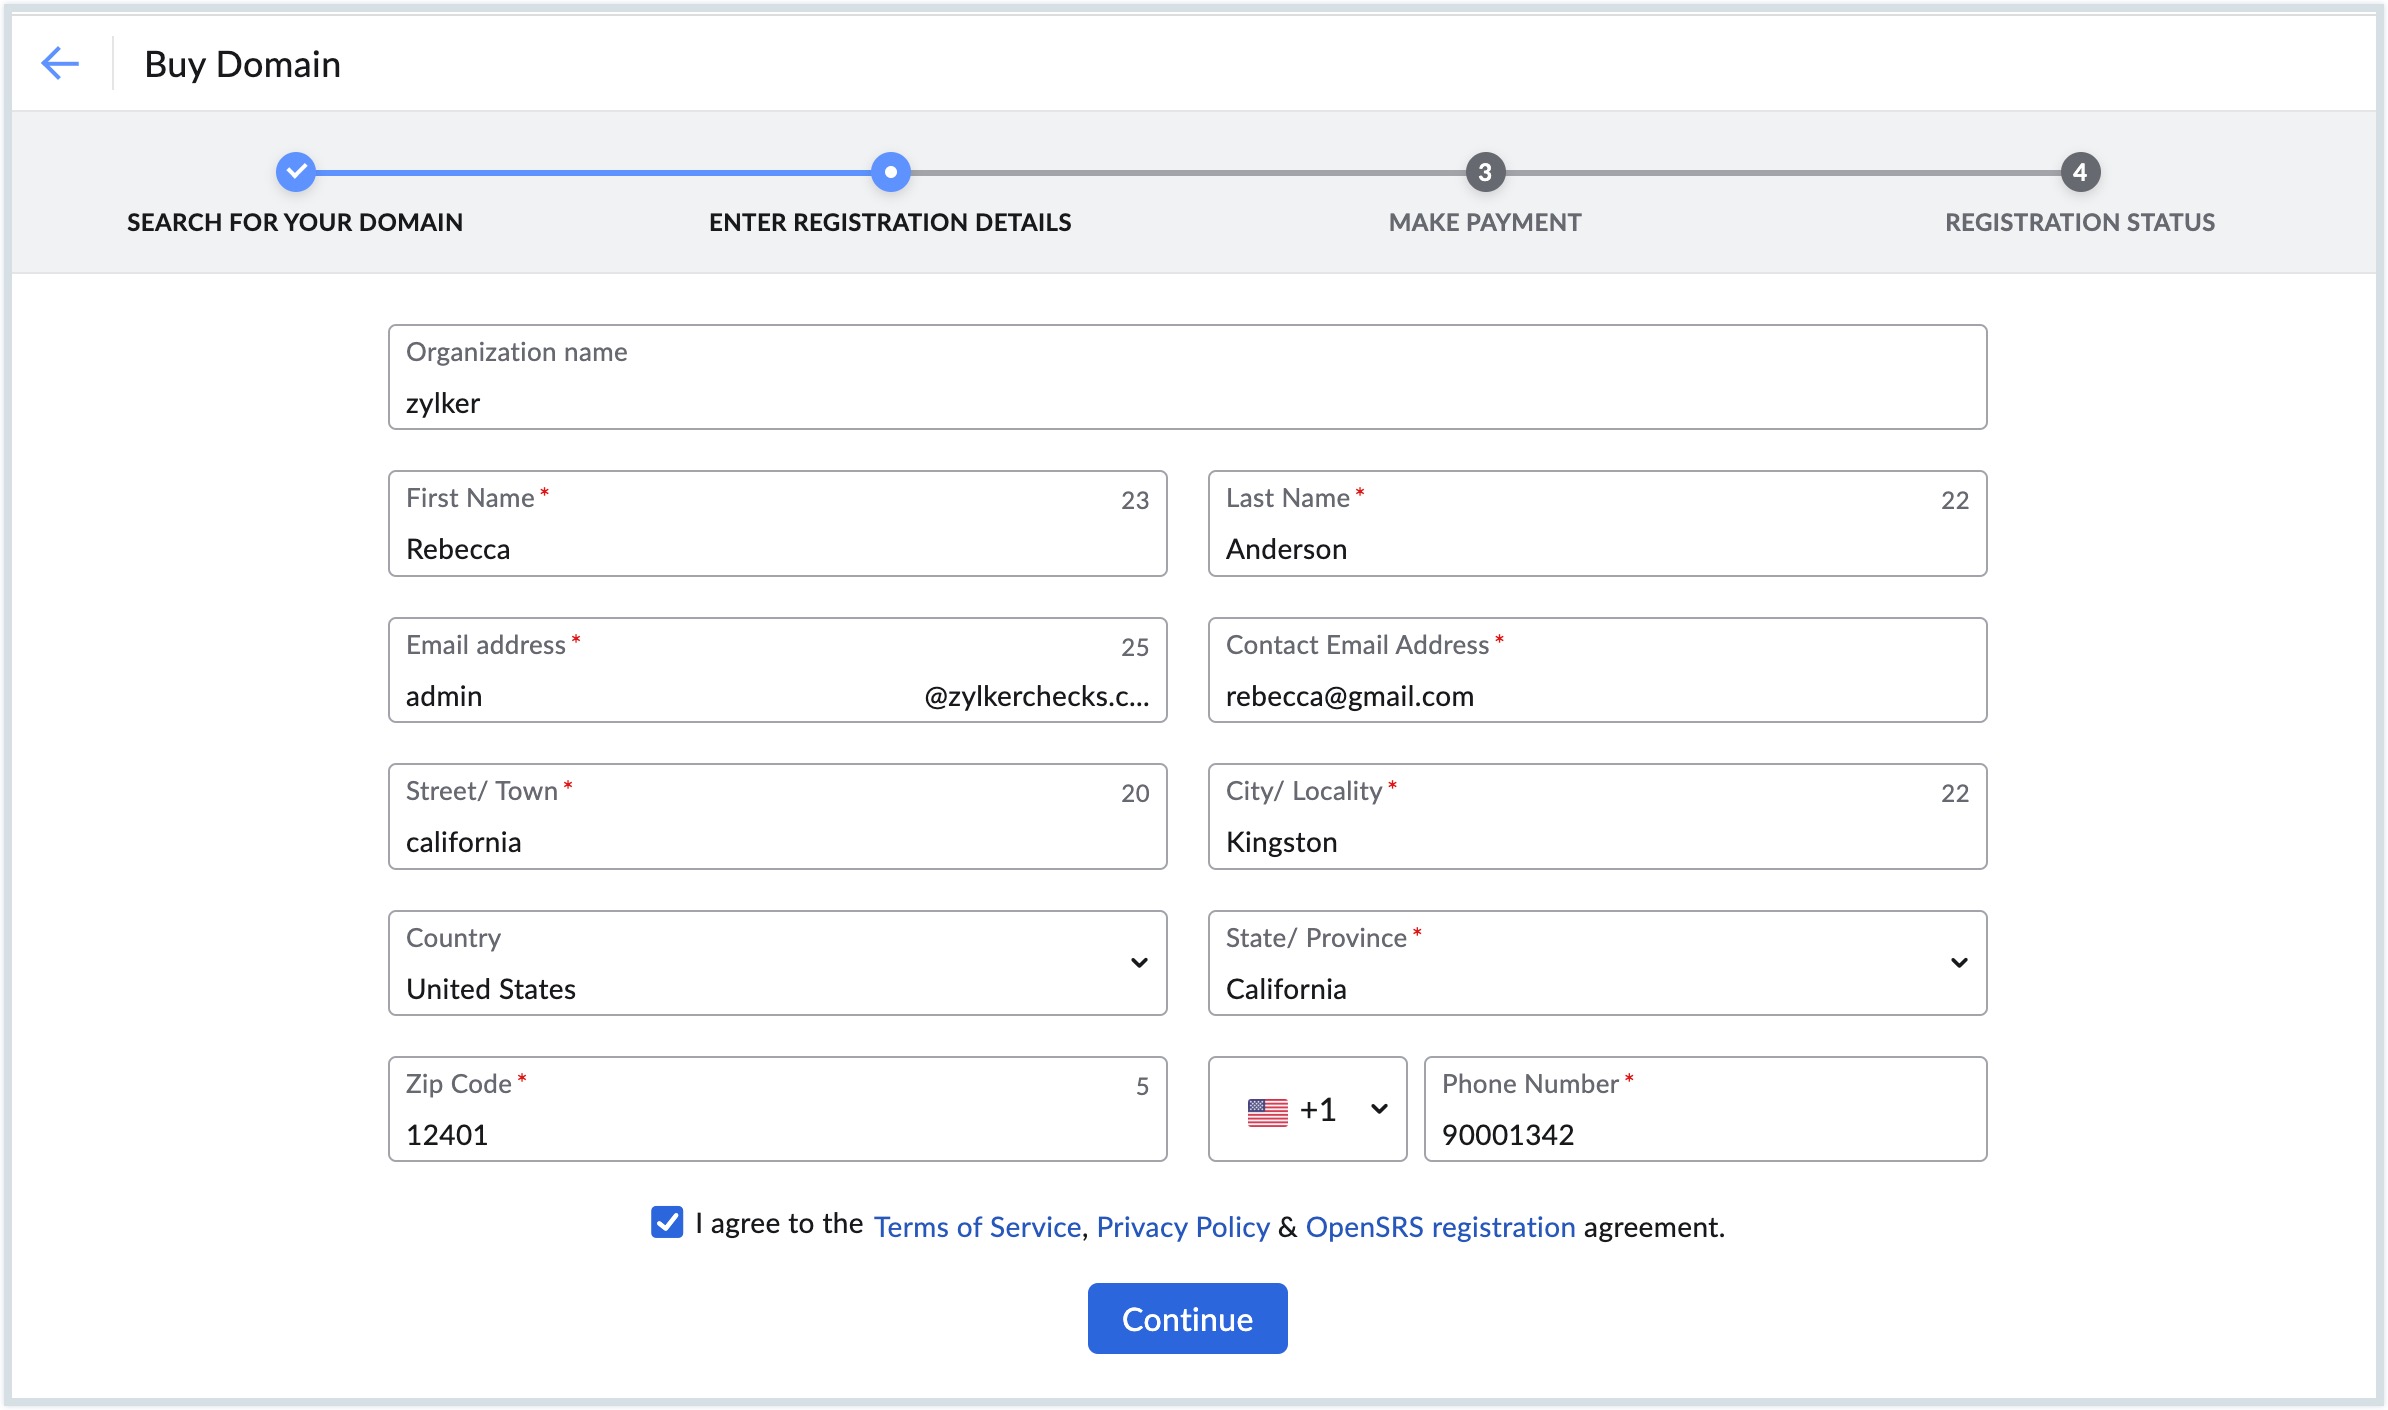
Task: Click the US flag icon
Action: 1267,1111
